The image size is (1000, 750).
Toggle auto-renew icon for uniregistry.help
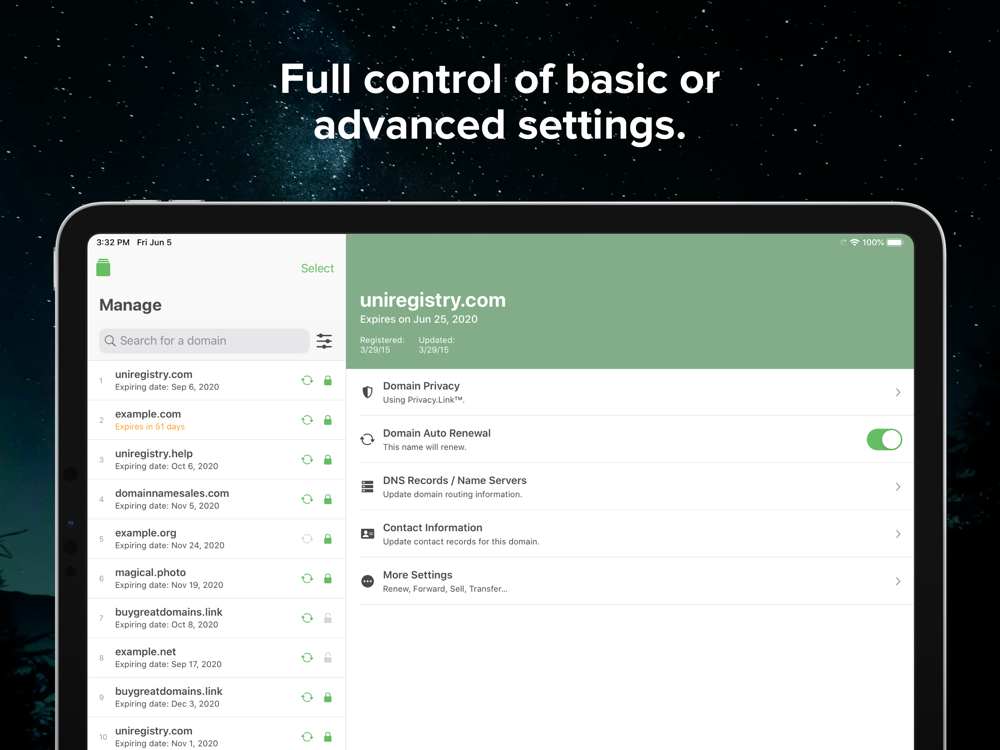(x=307, y=460)
